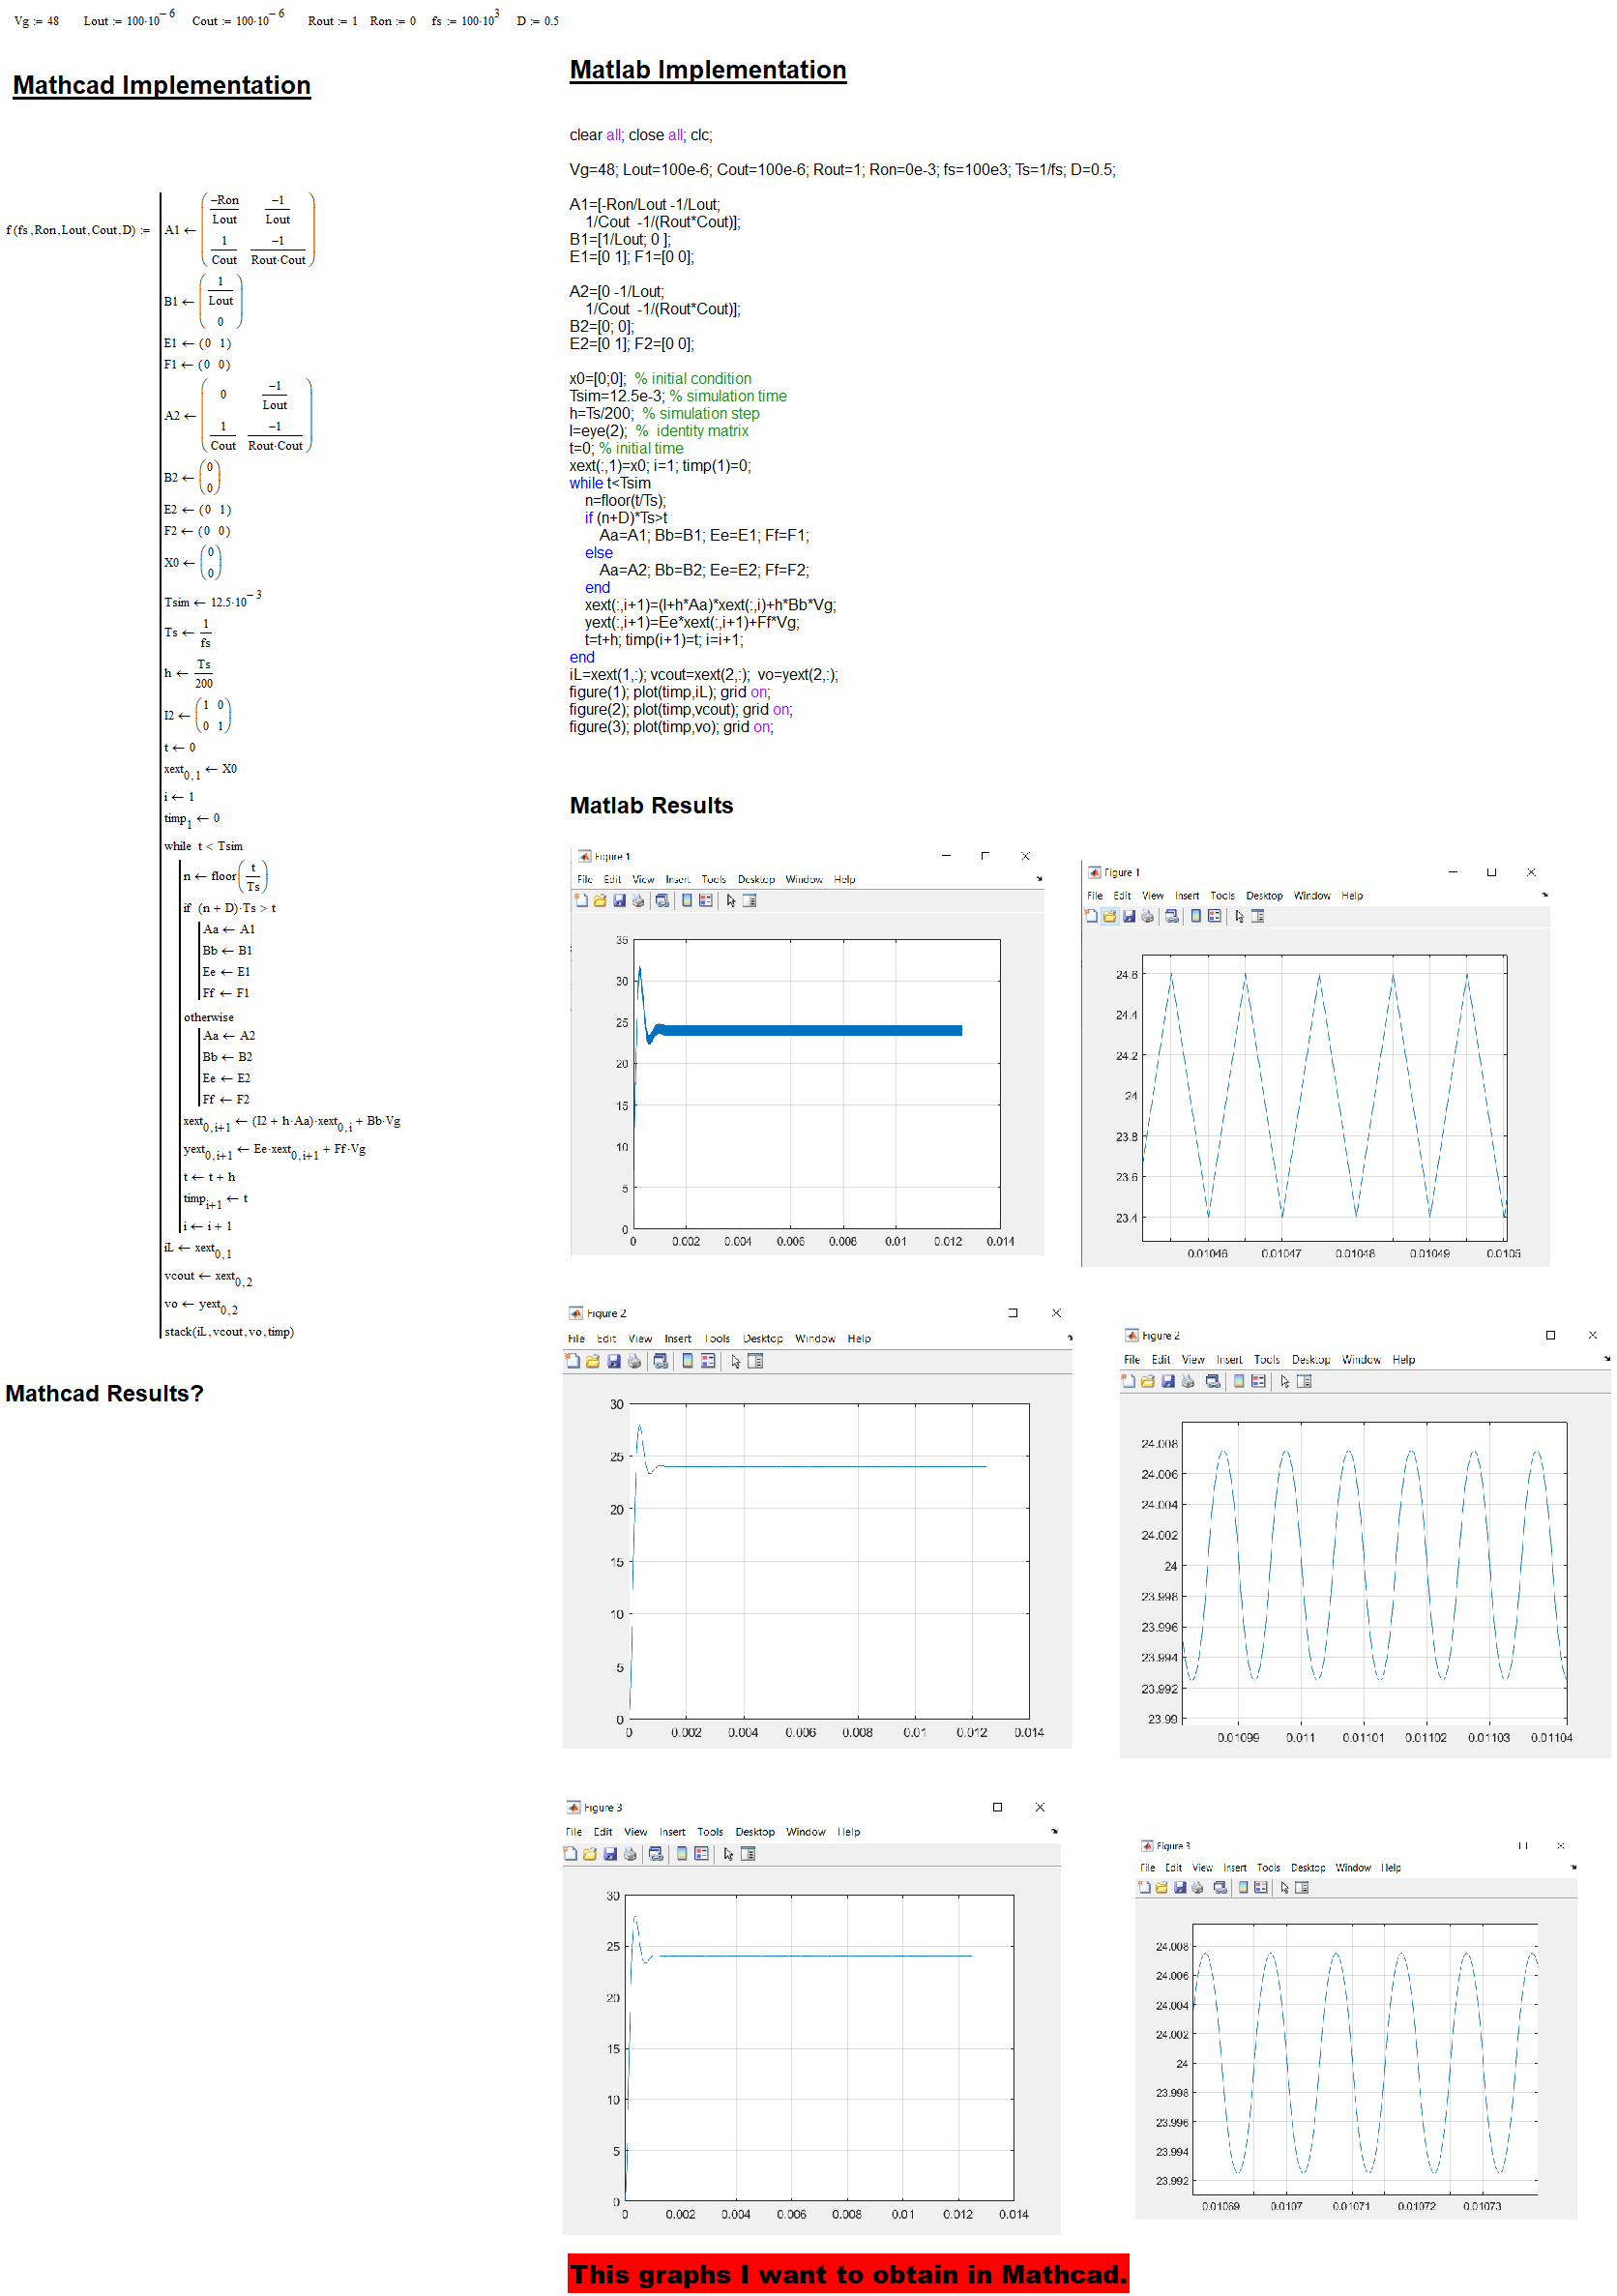Click New Figure icon in full-view Figure 1
1617x2296 pixels.
pos(581,900)
